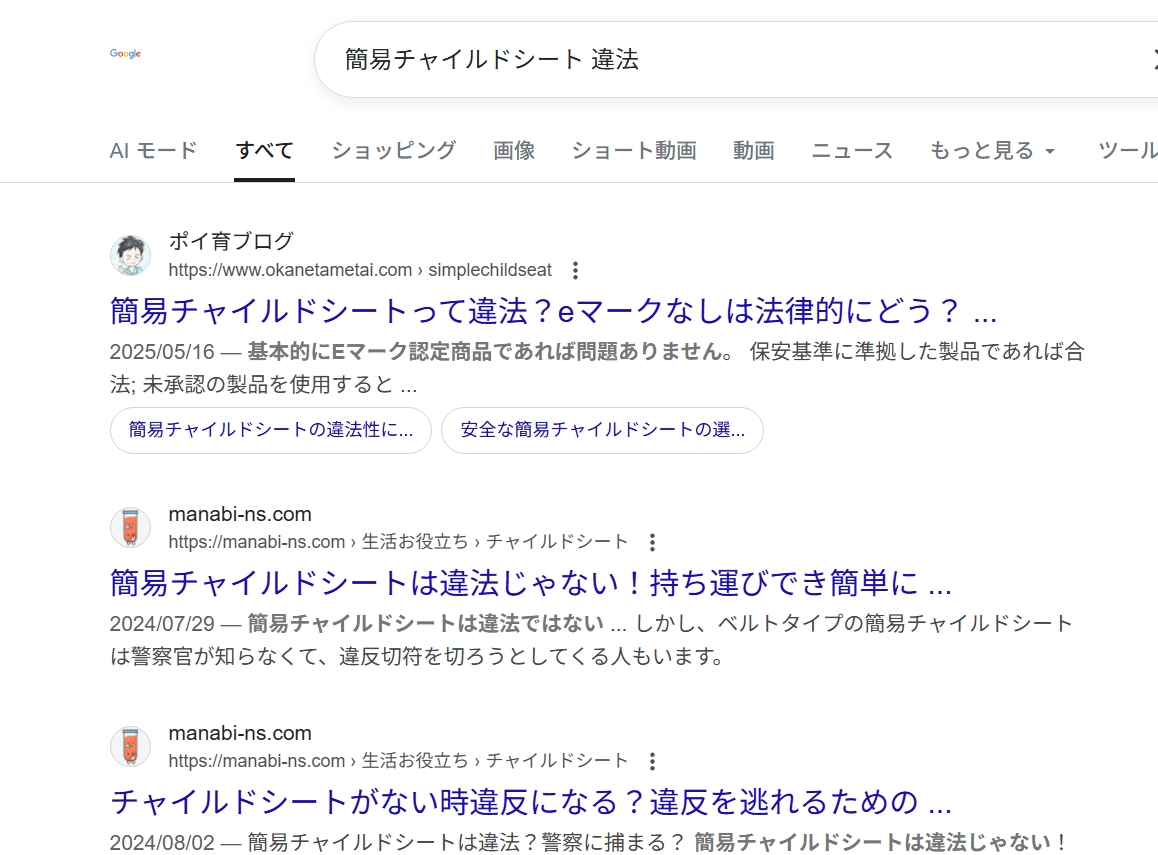Click the ポイ育ブログ site favicon
The image size is (1158, 855).
click(130, 256)
